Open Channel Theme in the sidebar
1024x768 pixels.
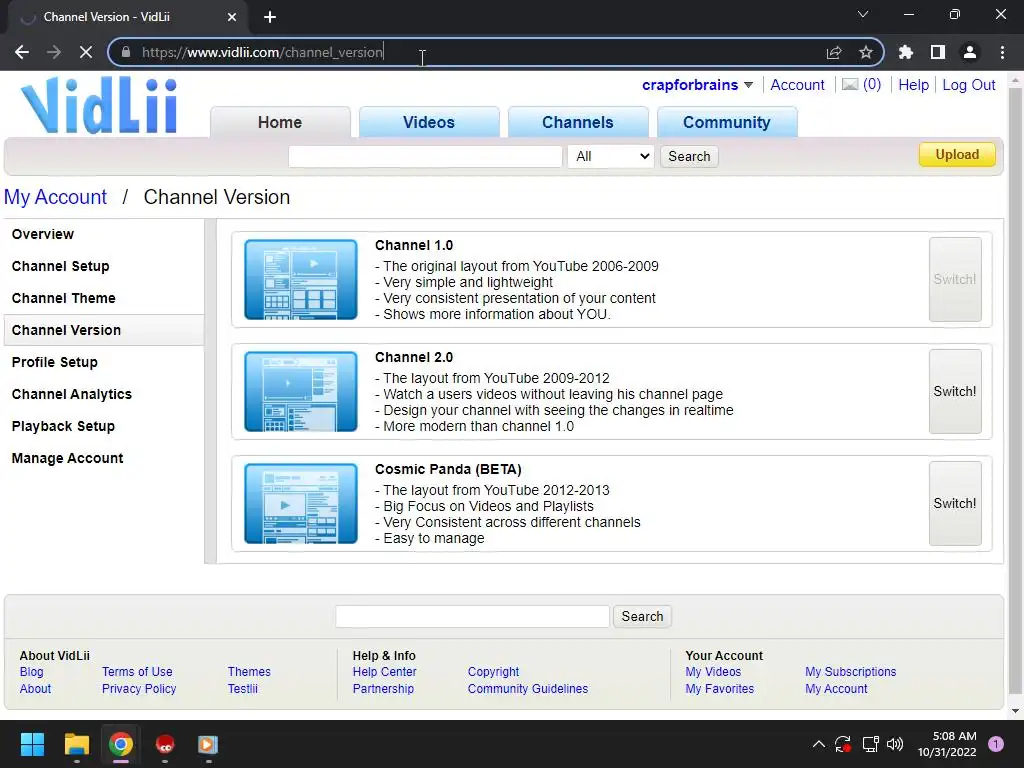63,298
